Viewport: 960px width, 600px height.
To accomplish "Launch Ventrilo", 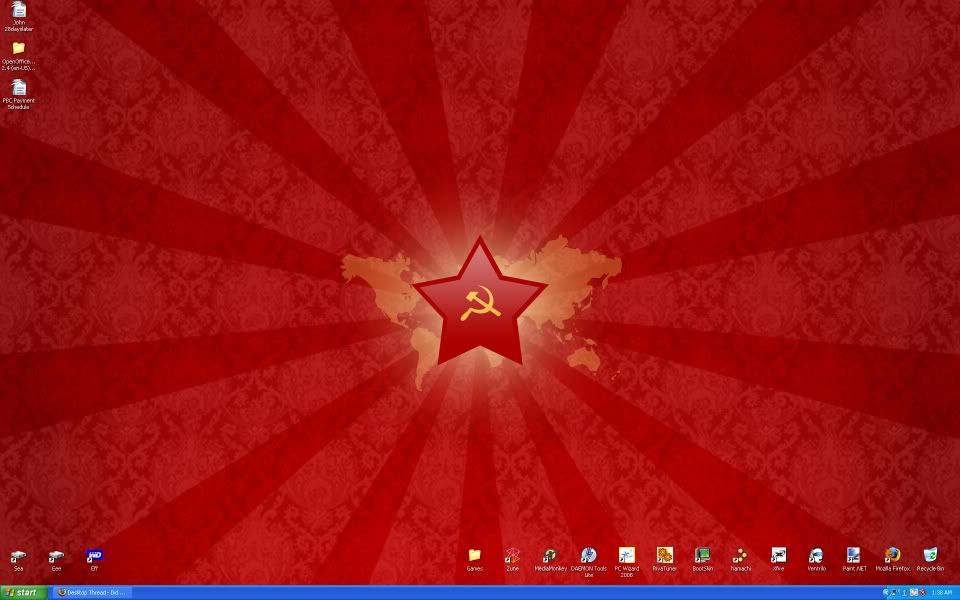I will [x=816, y=557].
